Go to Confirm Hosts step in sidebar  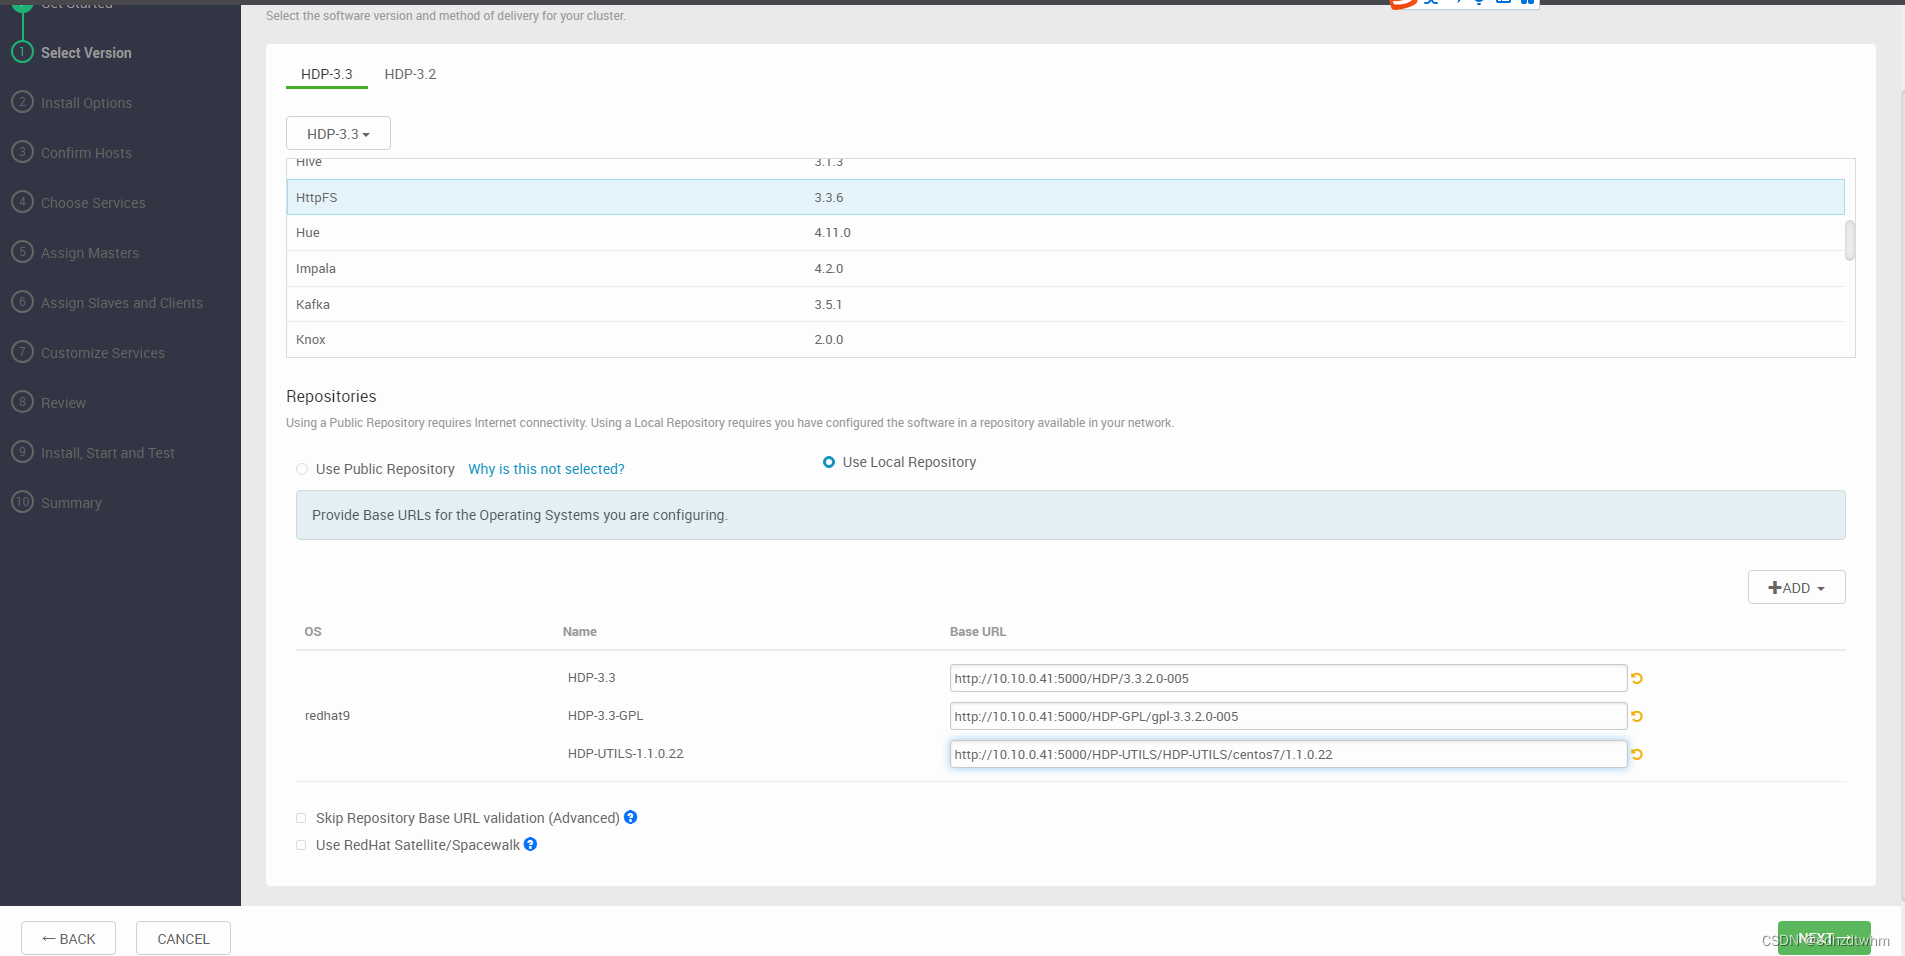[x=86, y=153]
